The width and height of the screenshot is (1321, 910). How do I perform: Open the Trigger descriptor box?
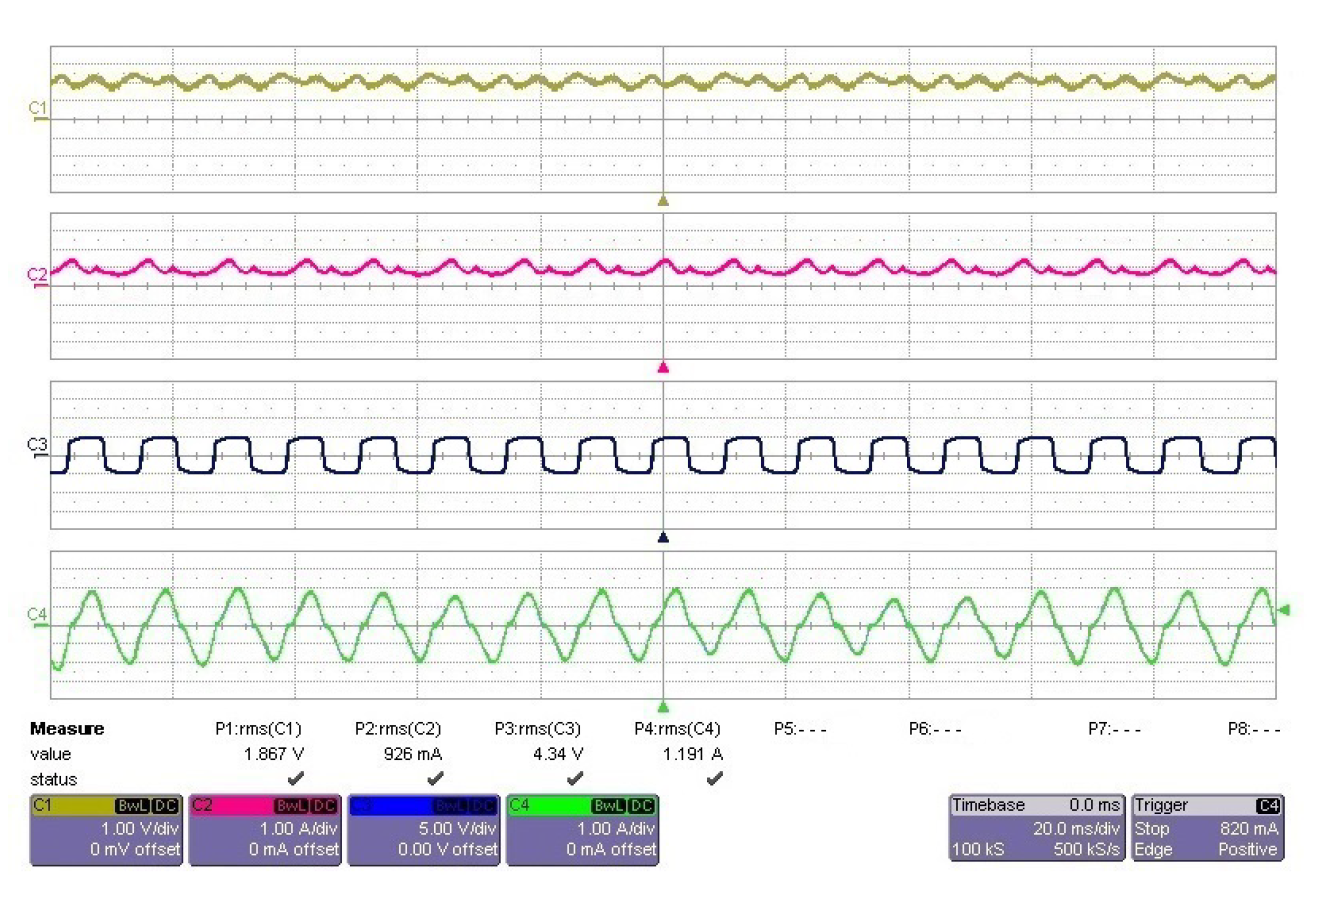pos(1206,829)
